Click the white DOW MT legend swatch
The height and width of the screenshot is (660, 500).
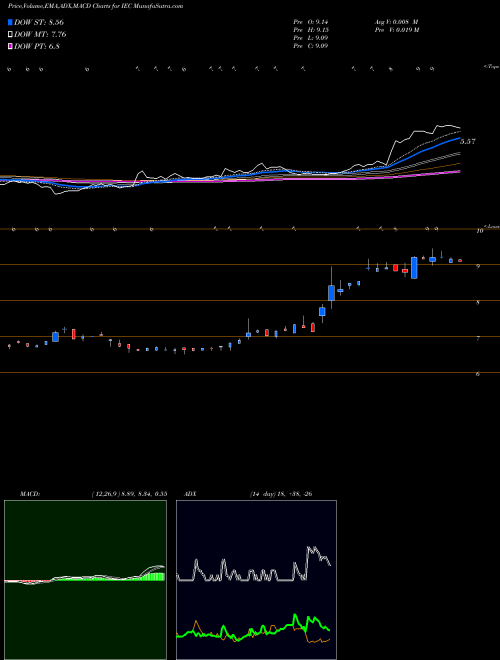coord(11,34)
